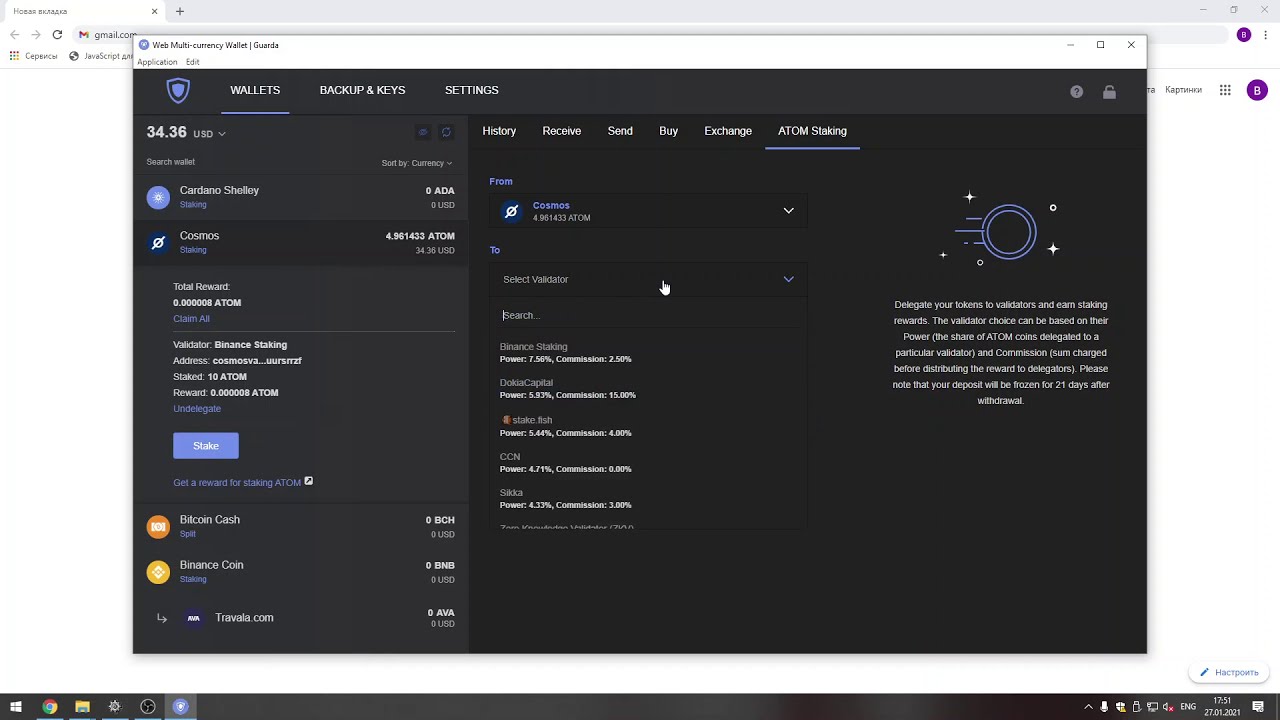The height and width of the screenshot is (720, 1280).
Task: Click Cosmos icon in the From field
Action: click(511, 211)
